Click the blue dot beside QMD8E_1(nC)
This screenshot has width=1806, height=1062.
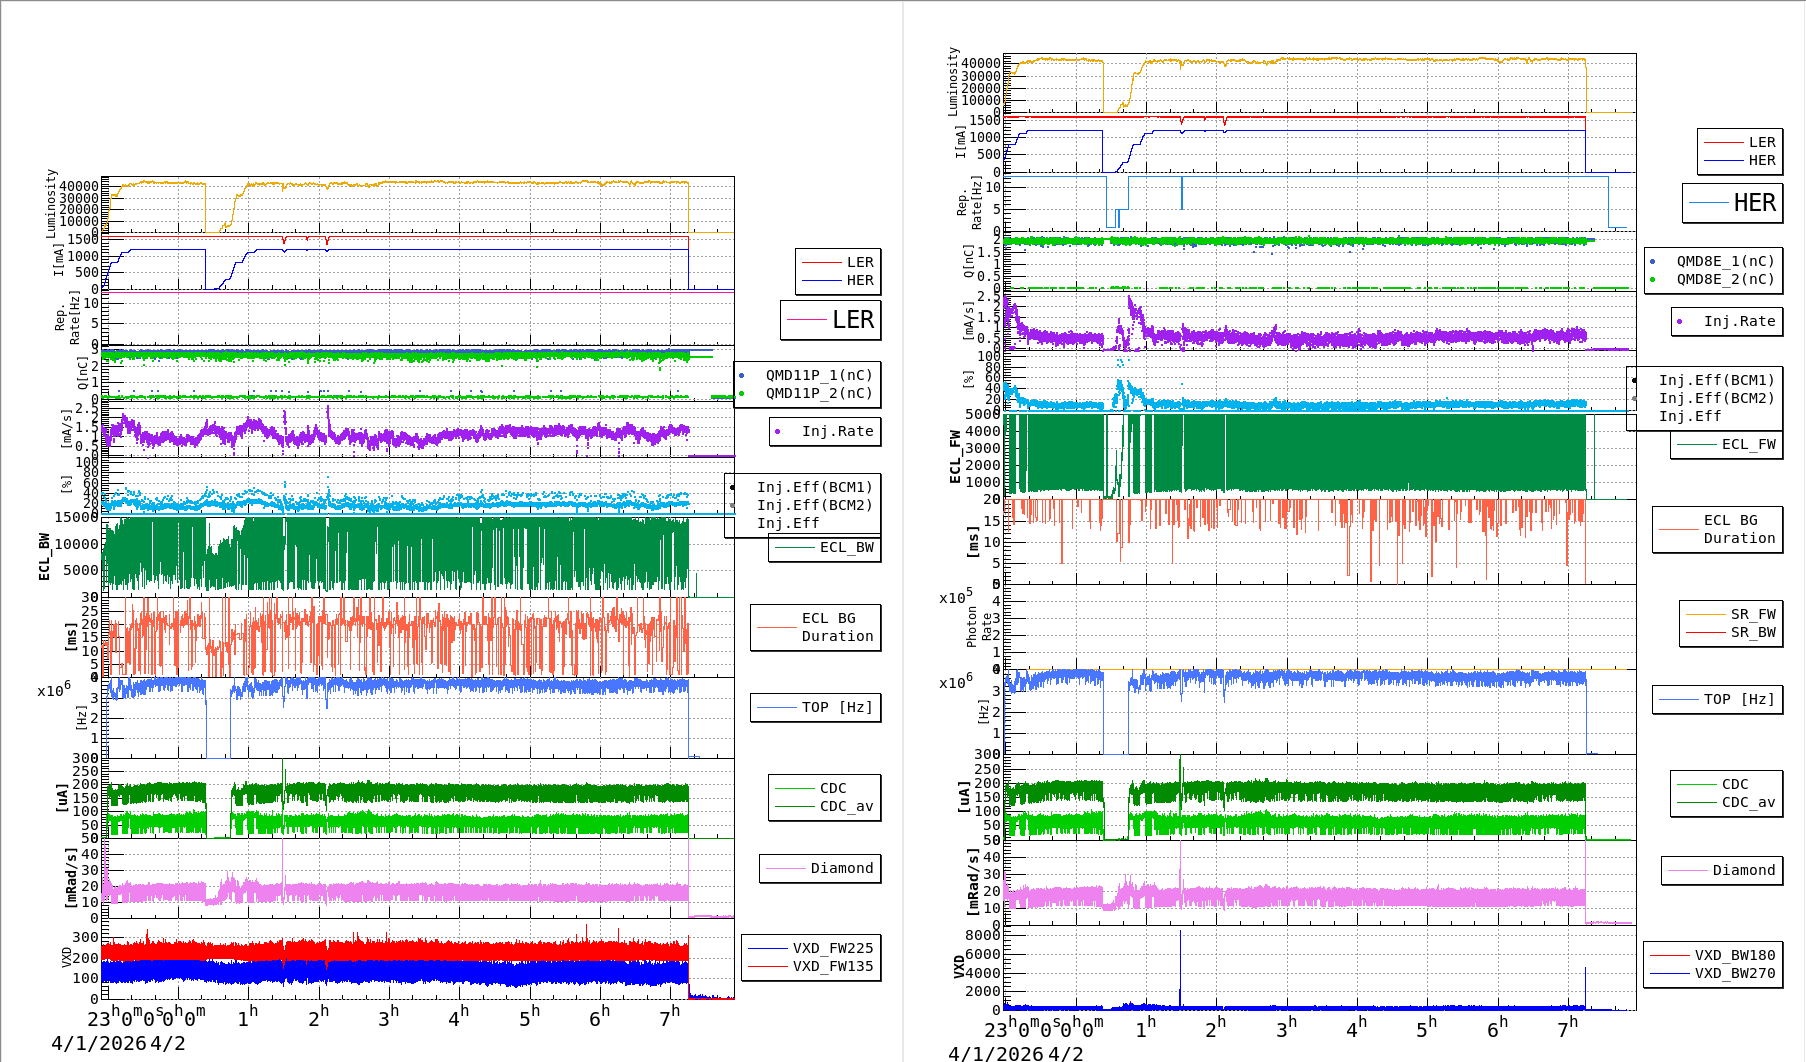pyautogui.click(x=1652, y=261)
